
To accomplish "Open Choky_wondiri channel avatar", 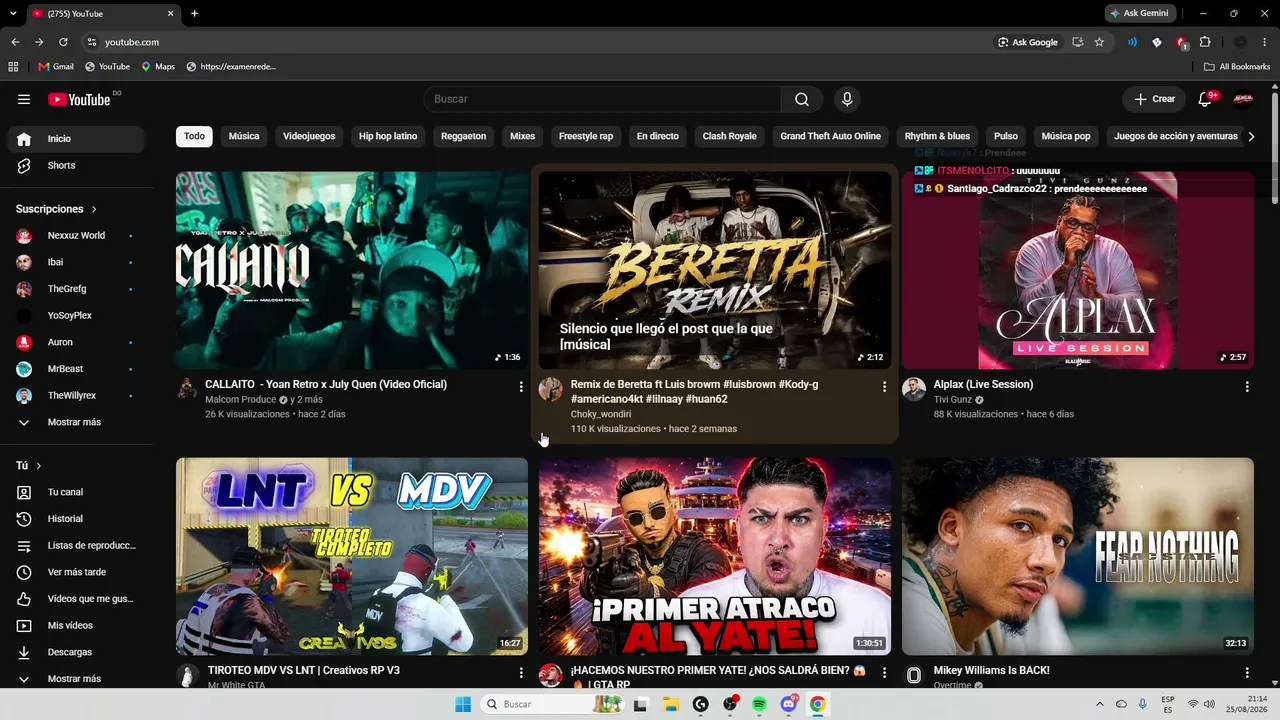I will click(x=551, y=389).
